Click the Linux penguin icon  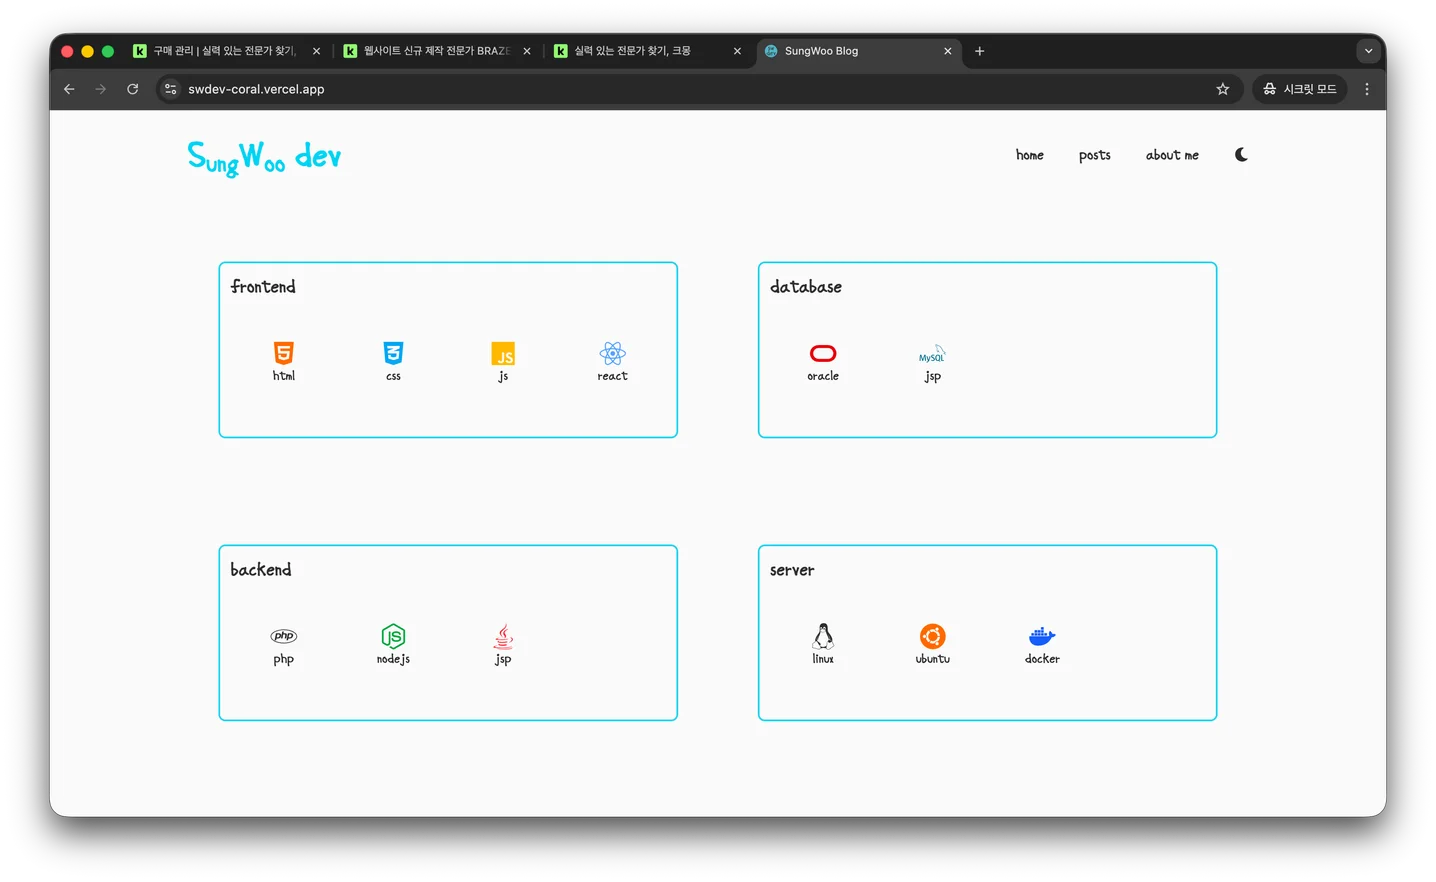pyautogui.click(x=823, y=636)
